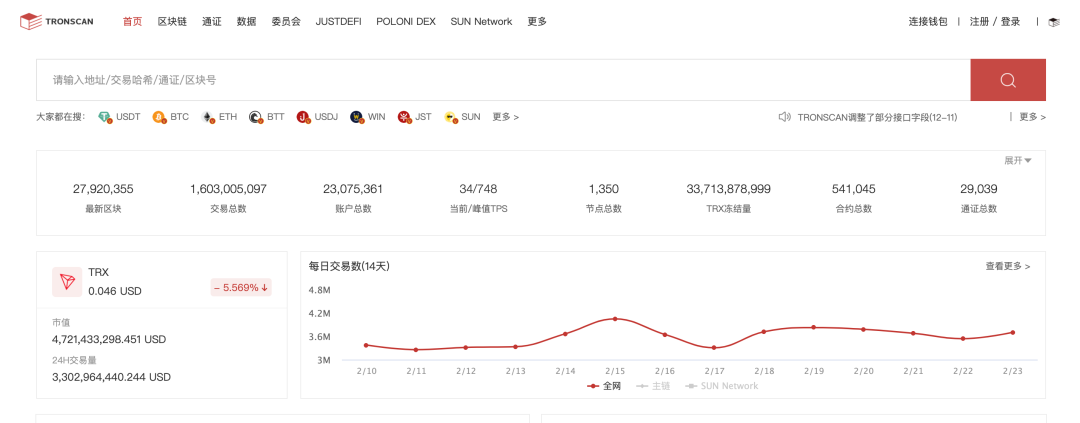Toggle the SUN Network legend series
Viewport: 1080px width, 423px height.
[x=721, y=386]
